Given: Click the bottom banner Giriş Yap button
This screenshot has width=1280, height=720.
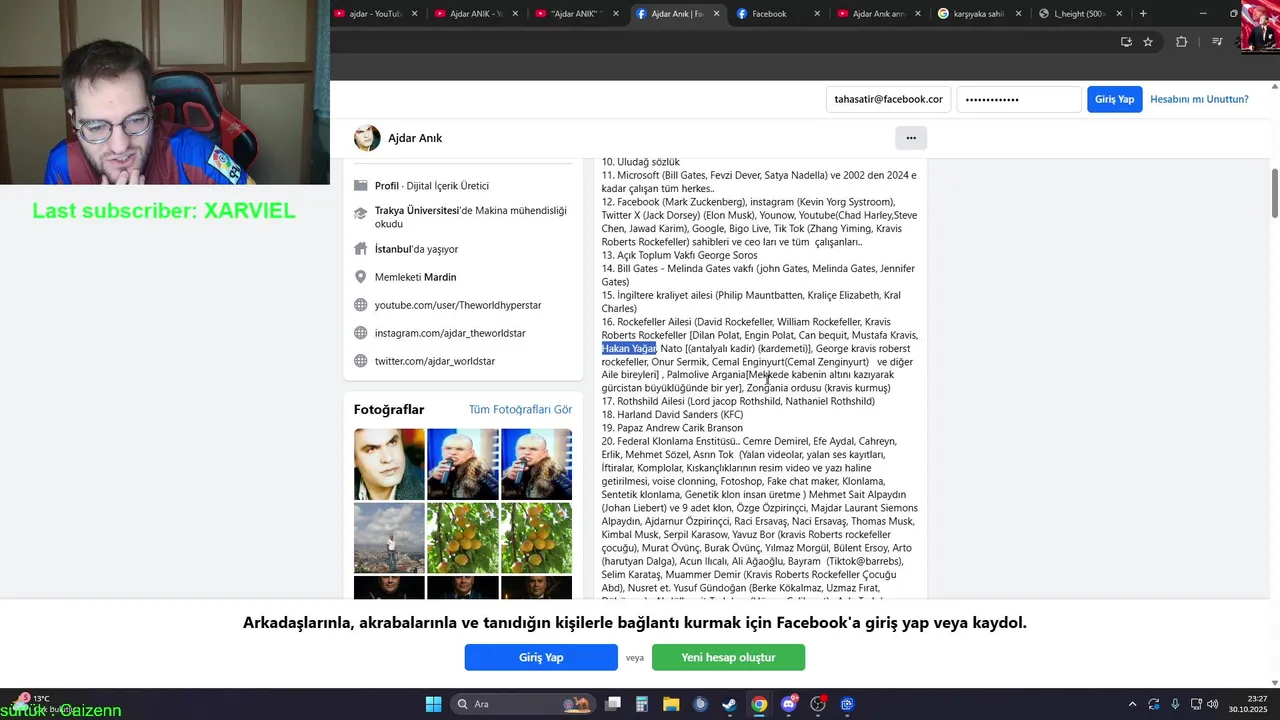Looking at the screenshot, I should pyautogui.click(x=541, y=657).
